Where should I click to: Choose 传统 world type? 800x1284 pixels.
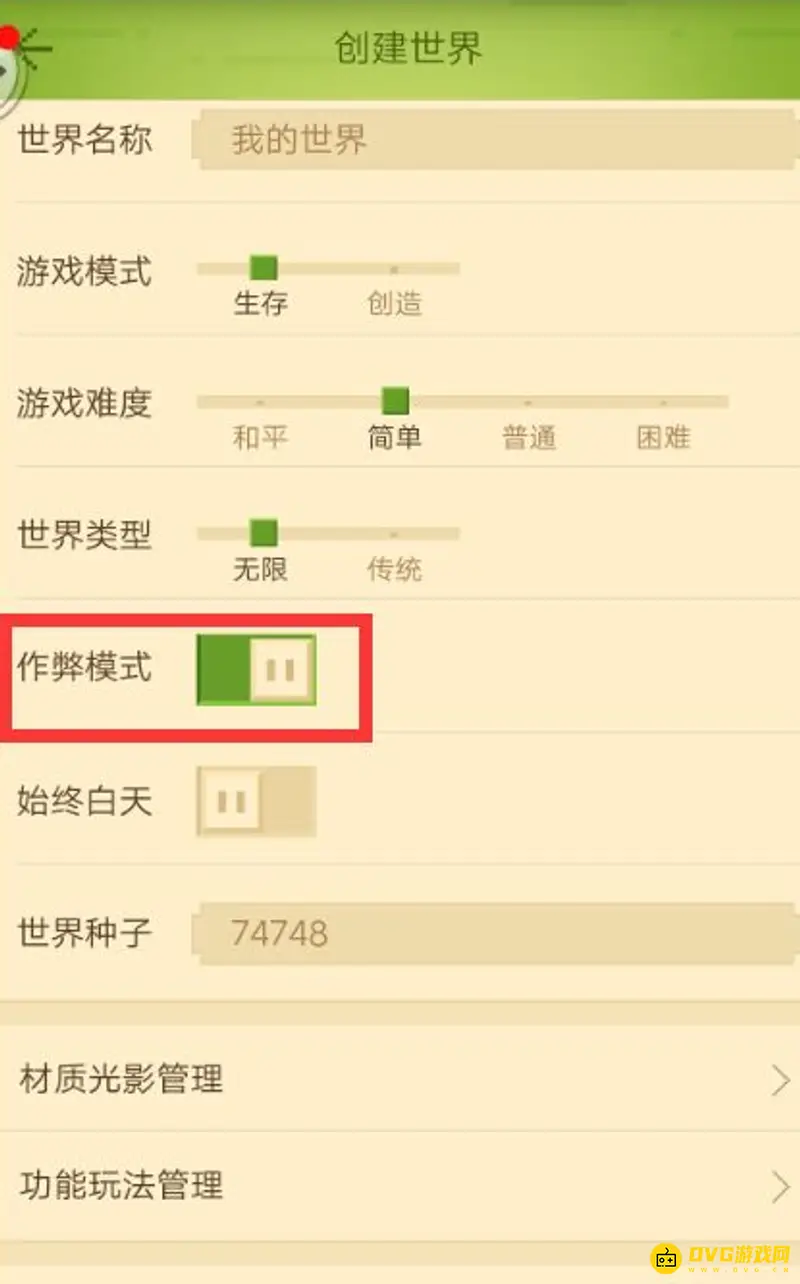395,570
